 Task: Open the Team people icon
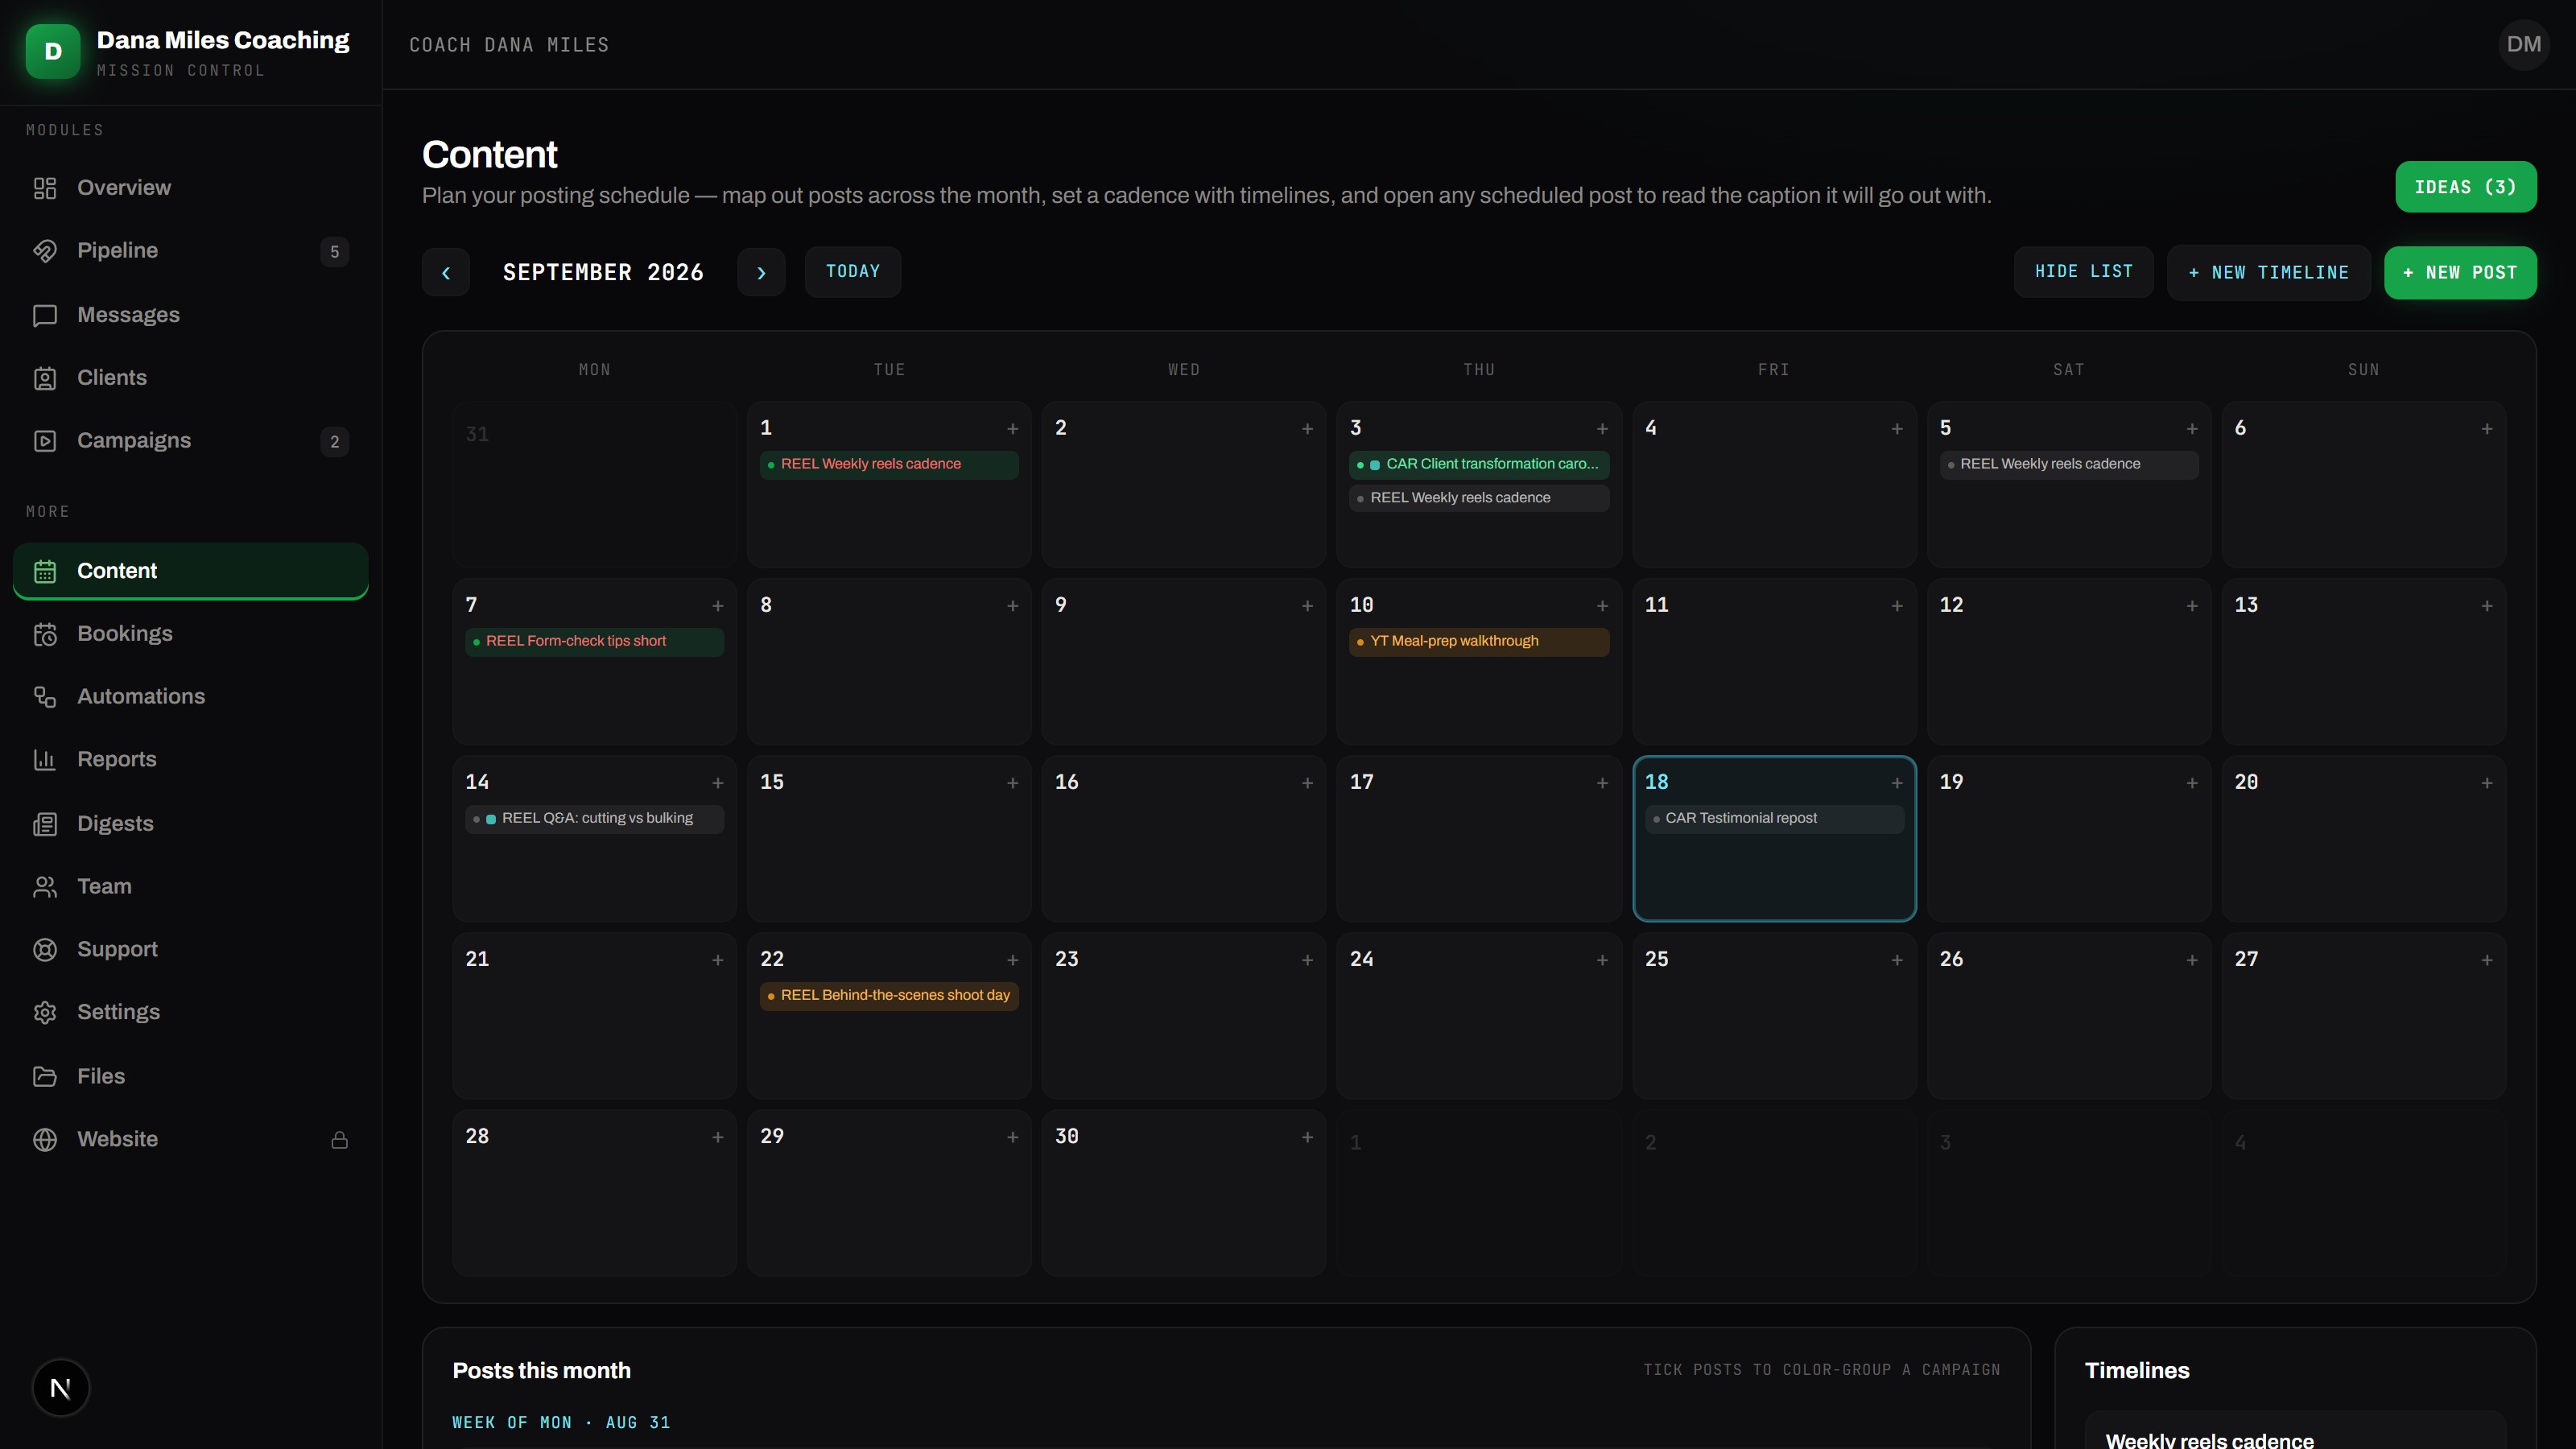[x=45, y=887]
